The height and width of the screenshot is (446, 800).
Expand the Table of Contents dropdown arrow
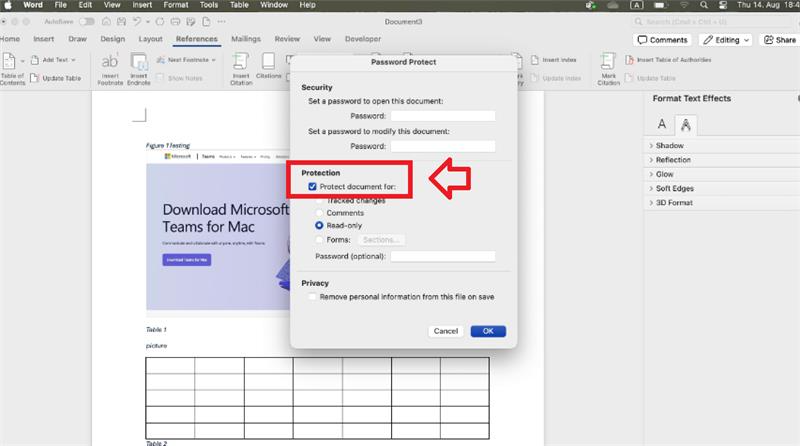(x=22, y=61)
